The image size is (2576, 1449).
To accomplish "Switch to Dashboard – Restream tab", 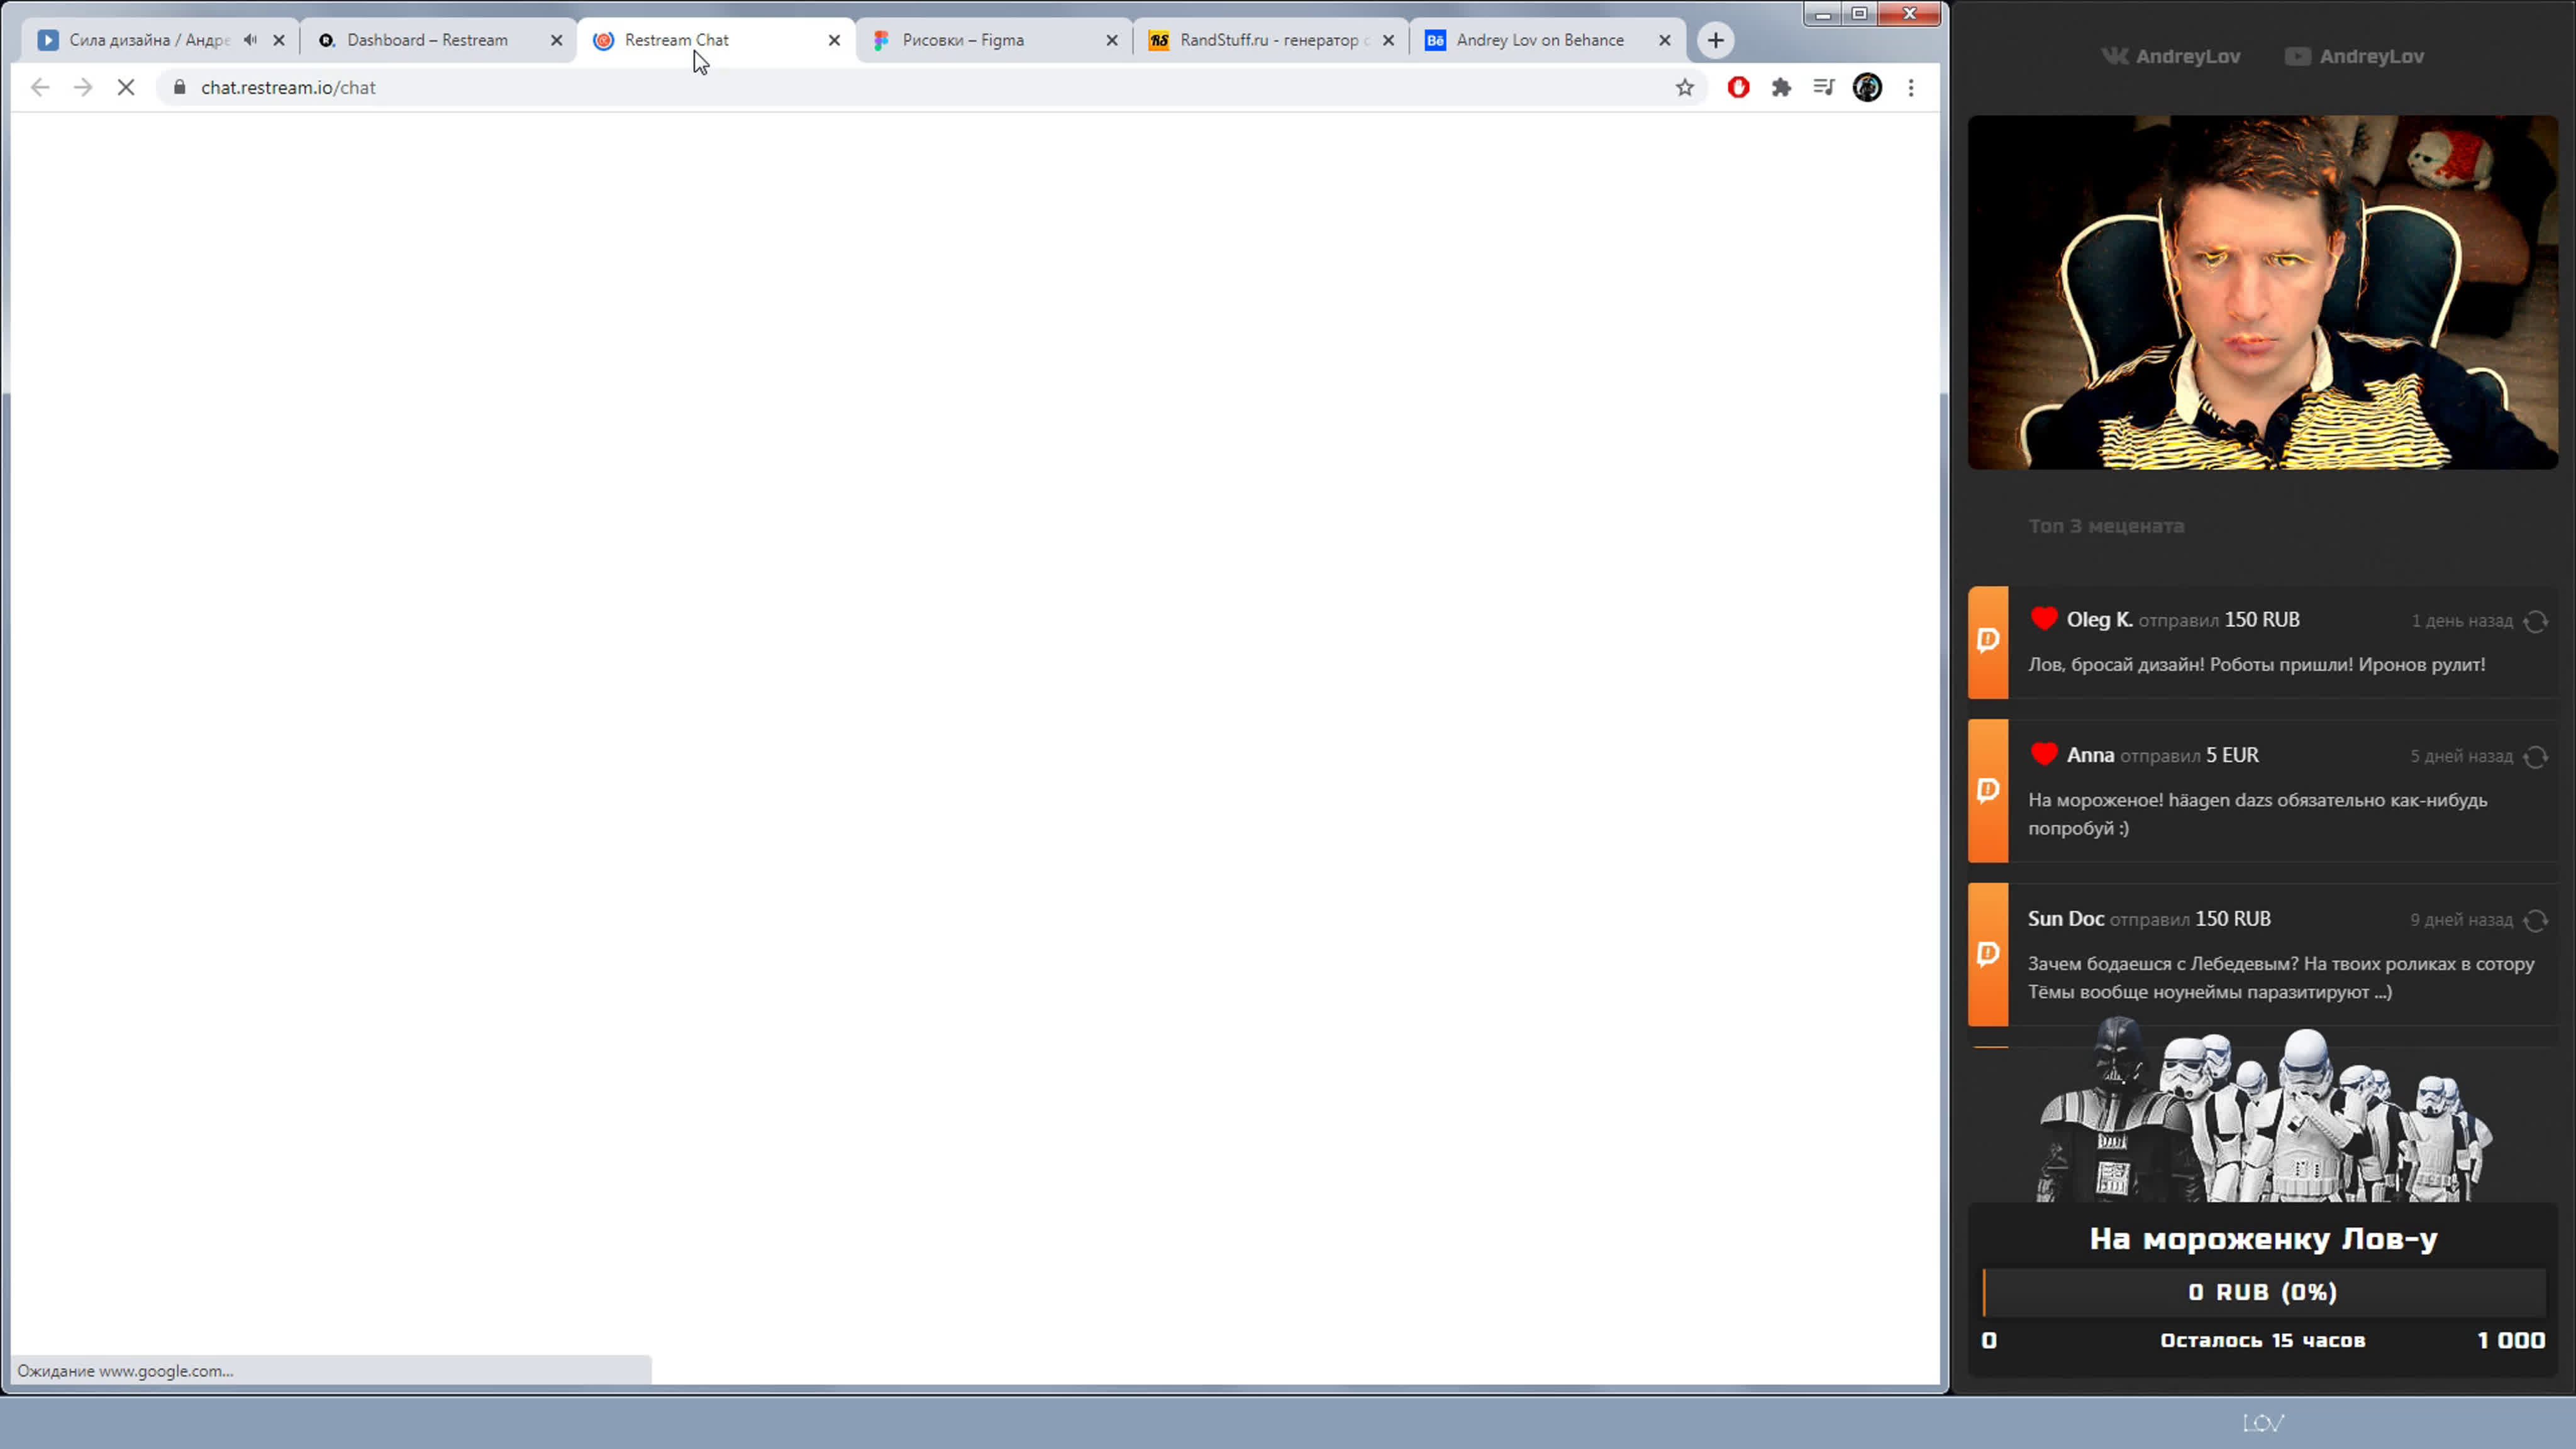I will click(x=427, y=40).
